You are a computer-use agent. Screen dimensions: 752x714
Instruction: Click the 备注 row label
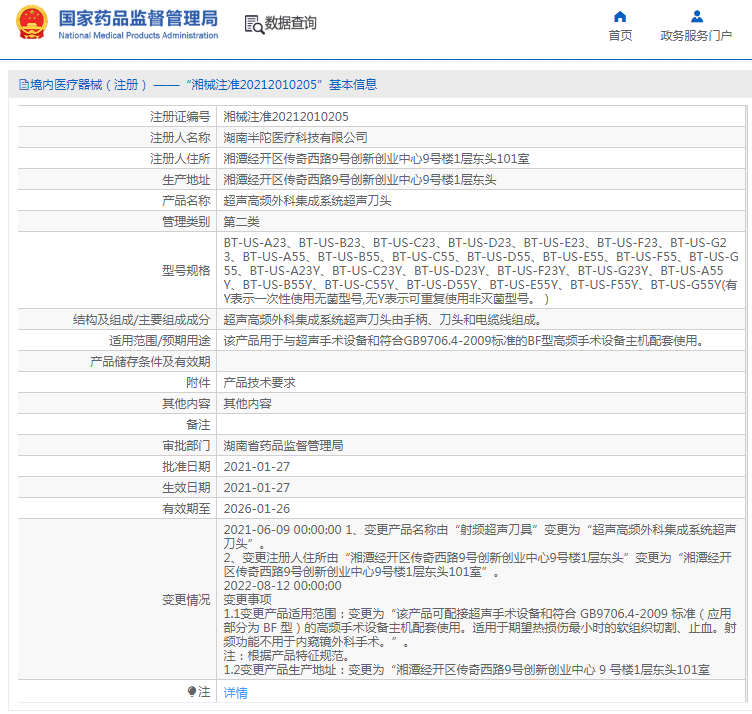(199, 425)
